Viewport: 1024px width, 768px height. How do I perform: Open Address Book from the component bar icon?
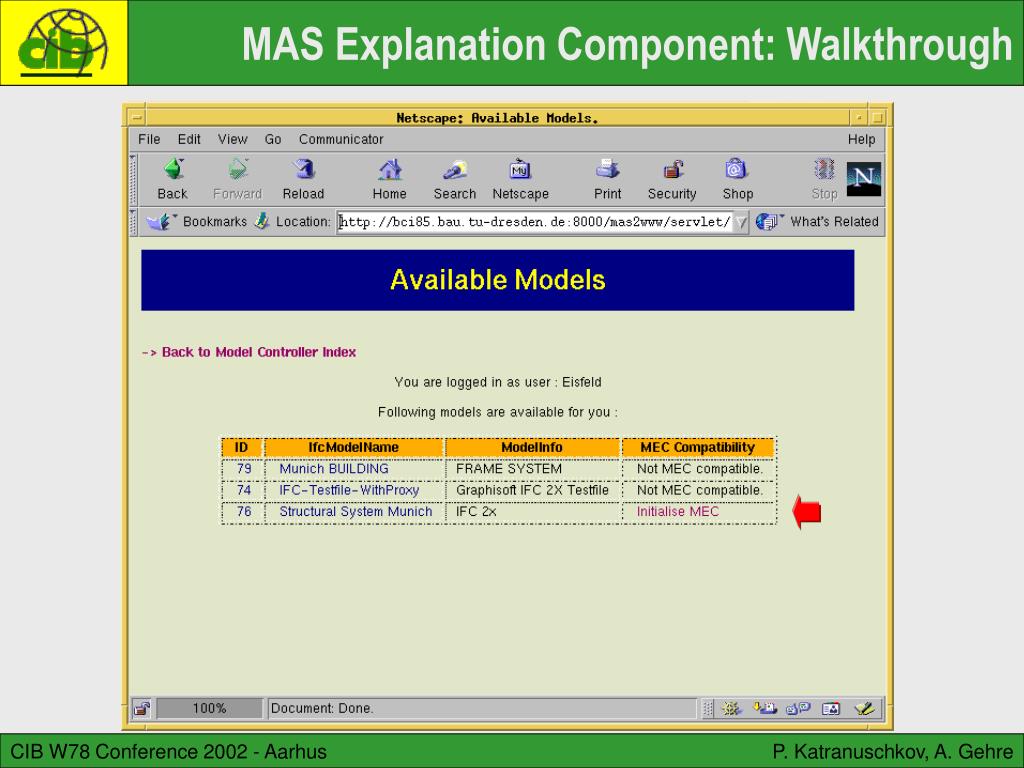coord(831,708)
